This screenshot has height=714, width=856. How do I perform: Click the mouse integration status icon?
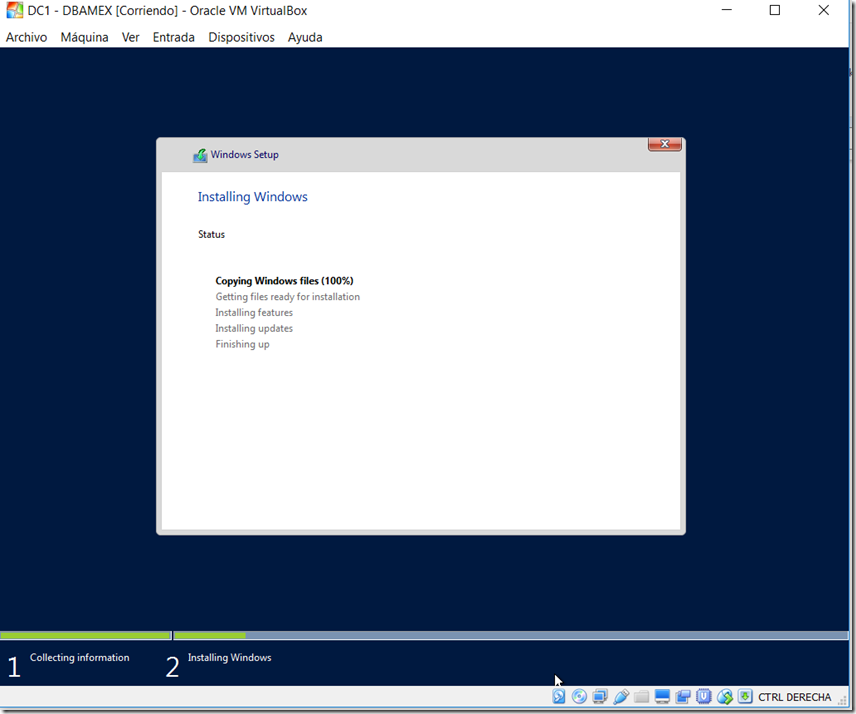[724, 697]
